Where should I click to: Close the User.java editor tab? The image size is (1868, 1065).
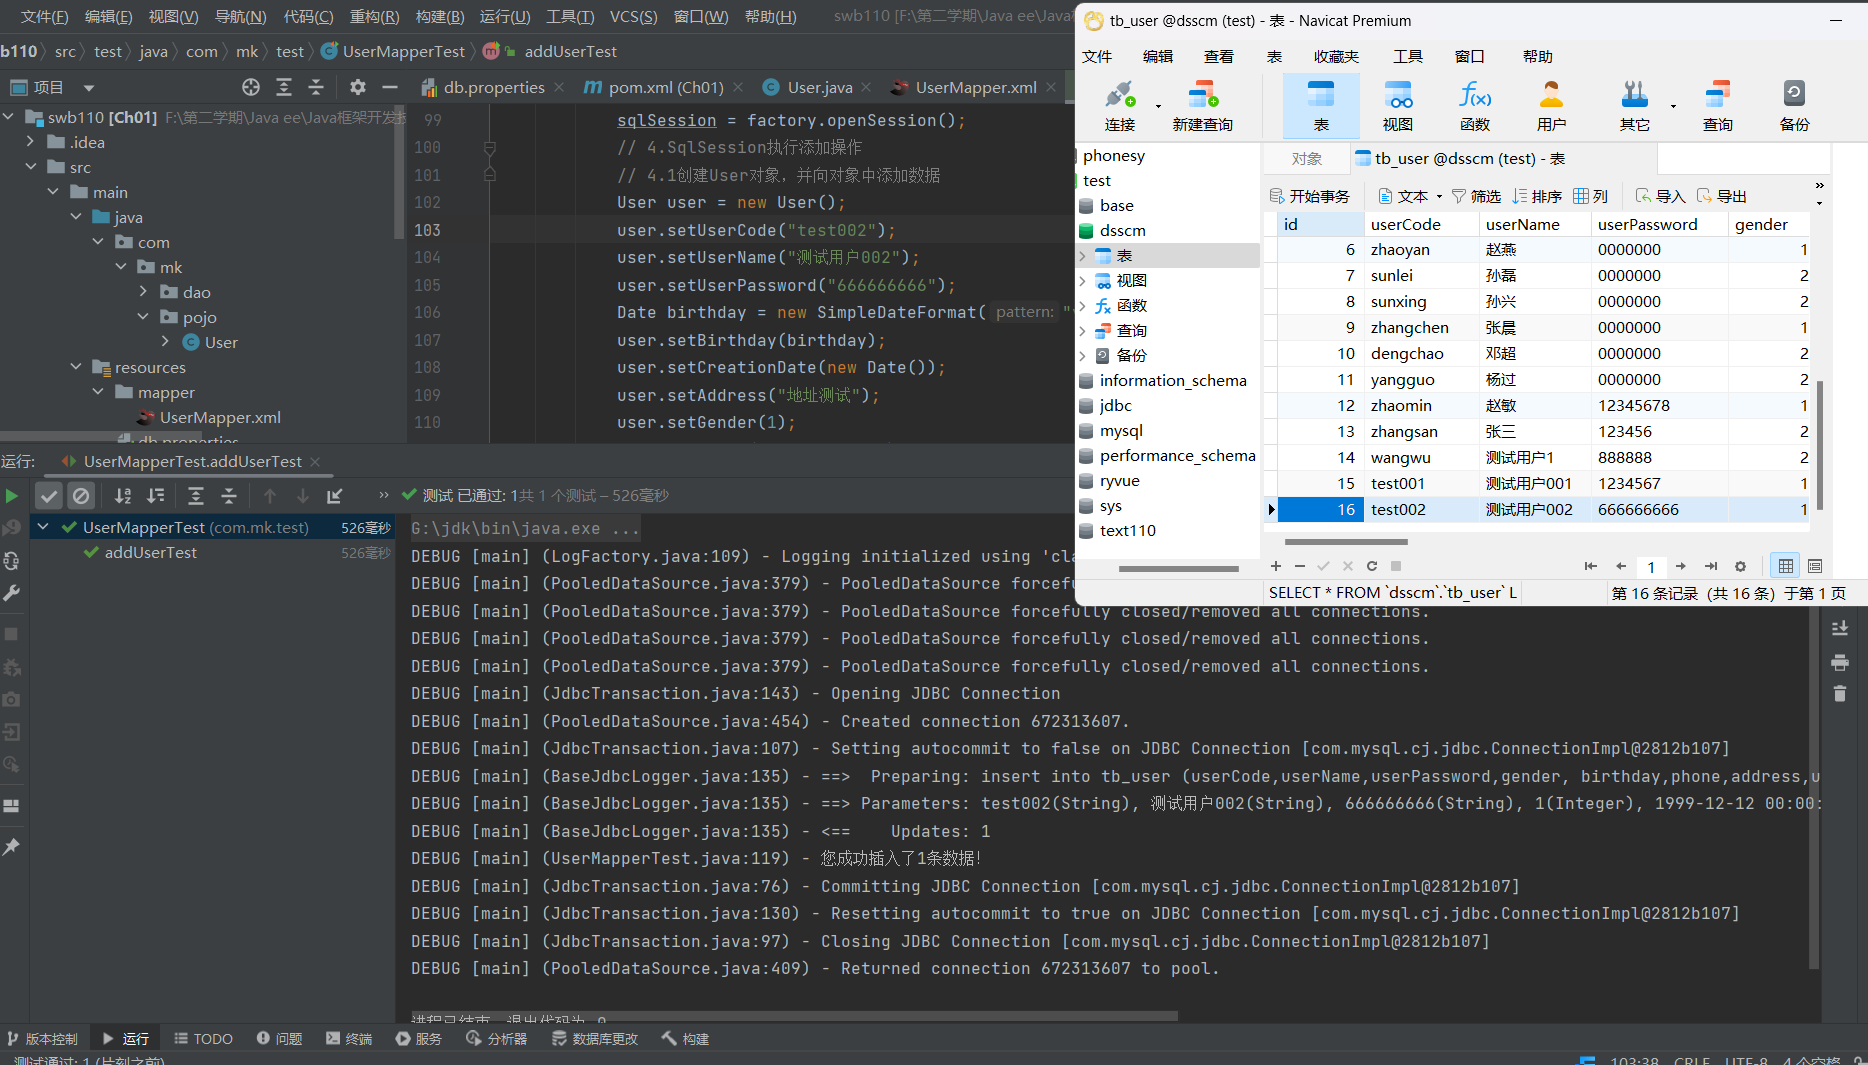click(x=866, y=87)
